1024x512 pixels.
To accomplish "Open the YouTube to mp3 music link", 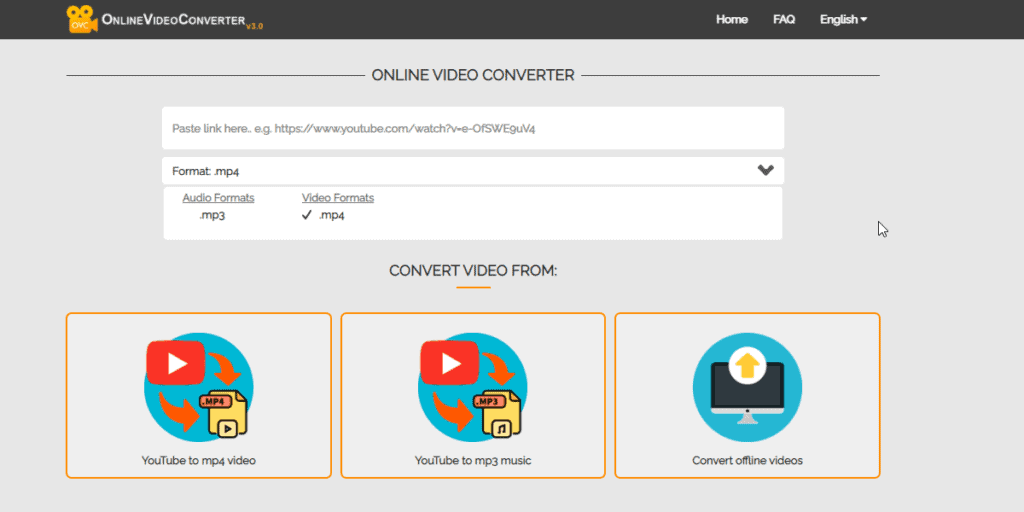I will [x=473, y=460].
